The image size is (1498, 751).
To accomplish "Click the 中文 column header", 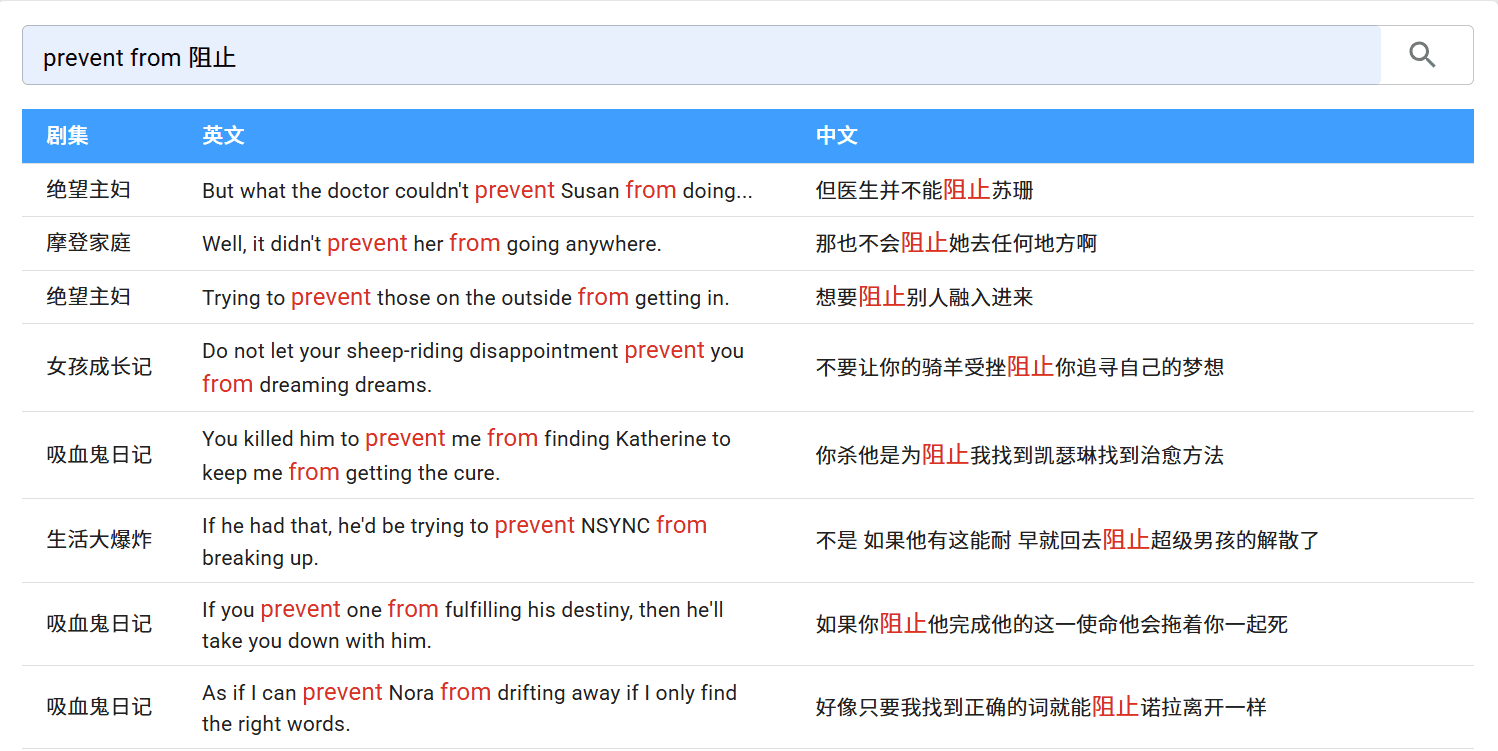I will (836, 136).
